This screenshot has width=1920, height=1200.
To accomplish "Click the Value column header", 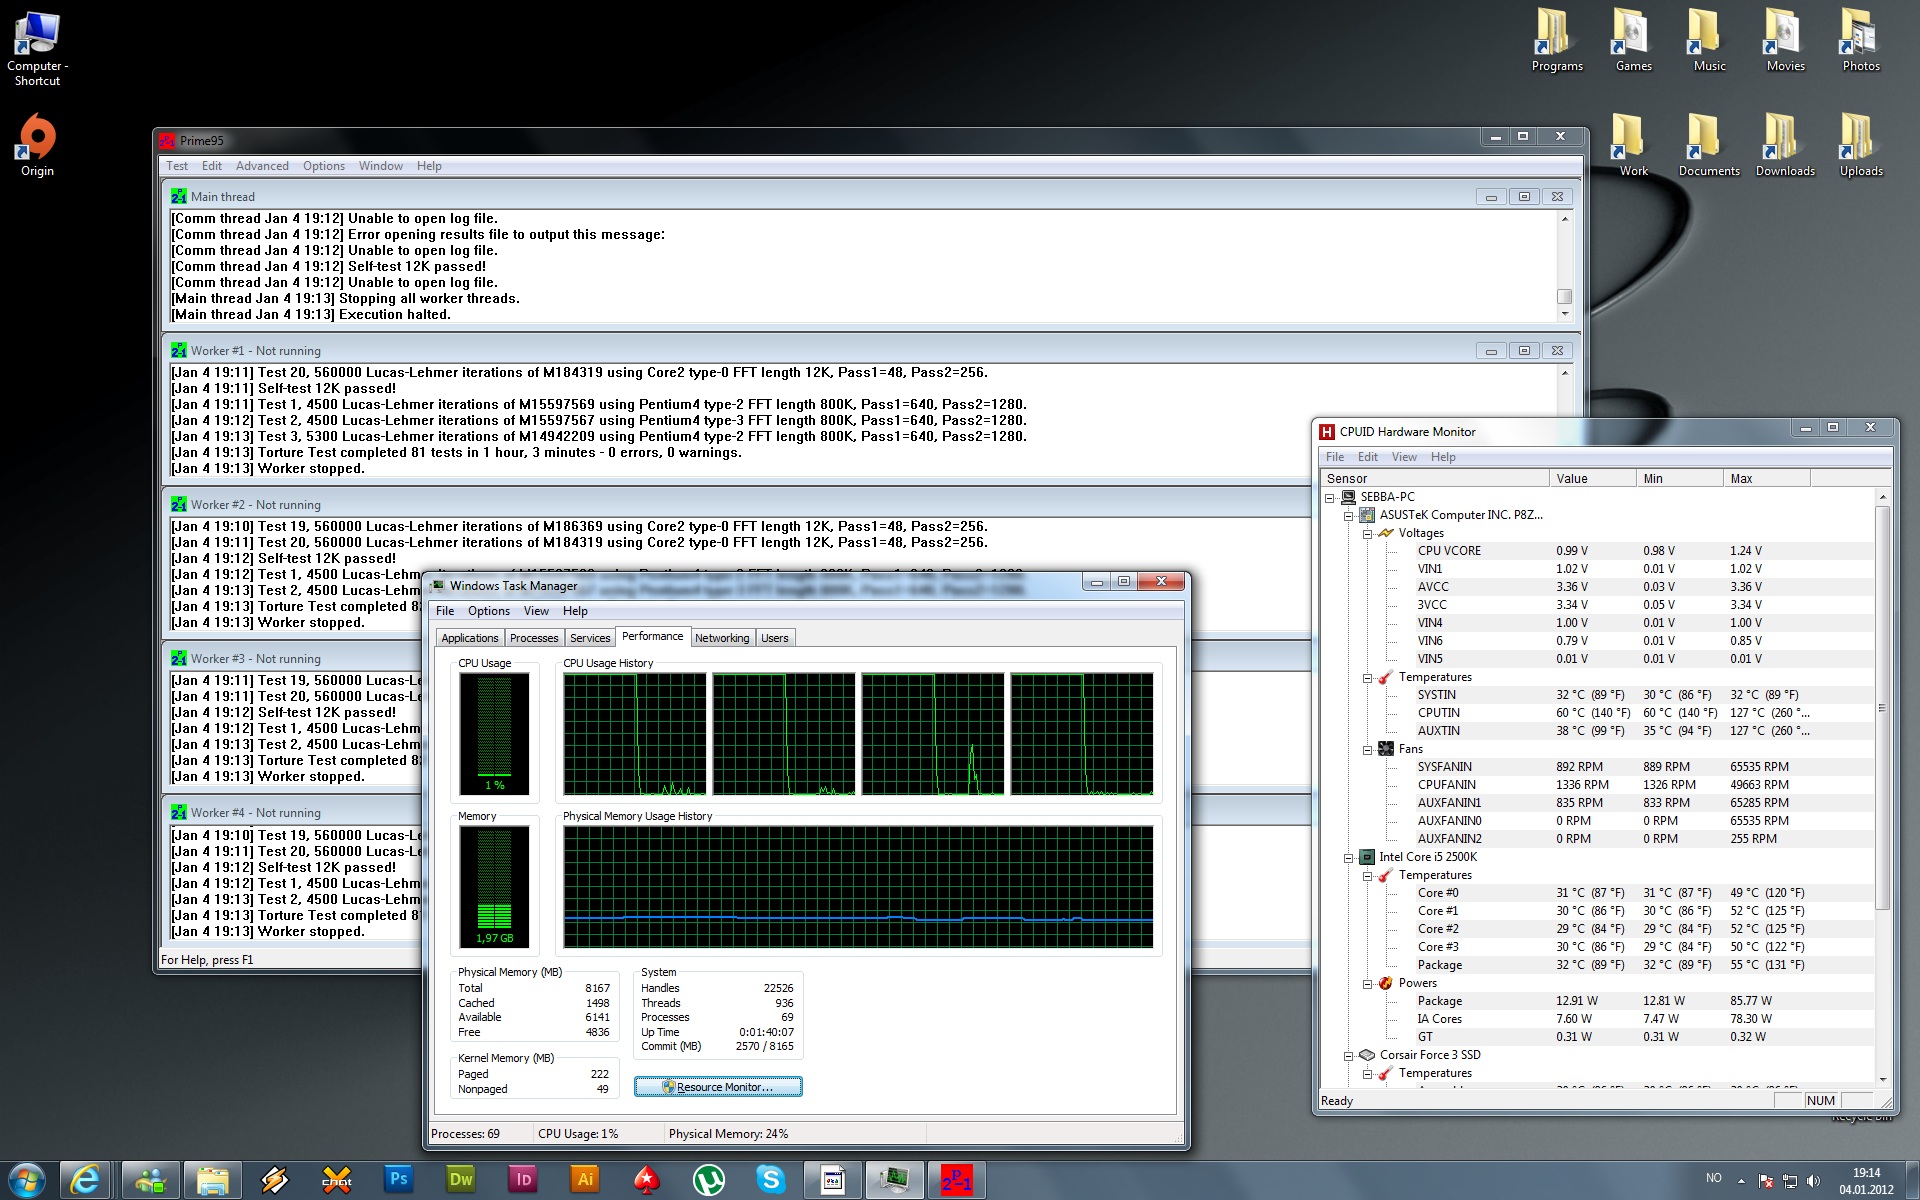I will click(x=1593, y=478).
